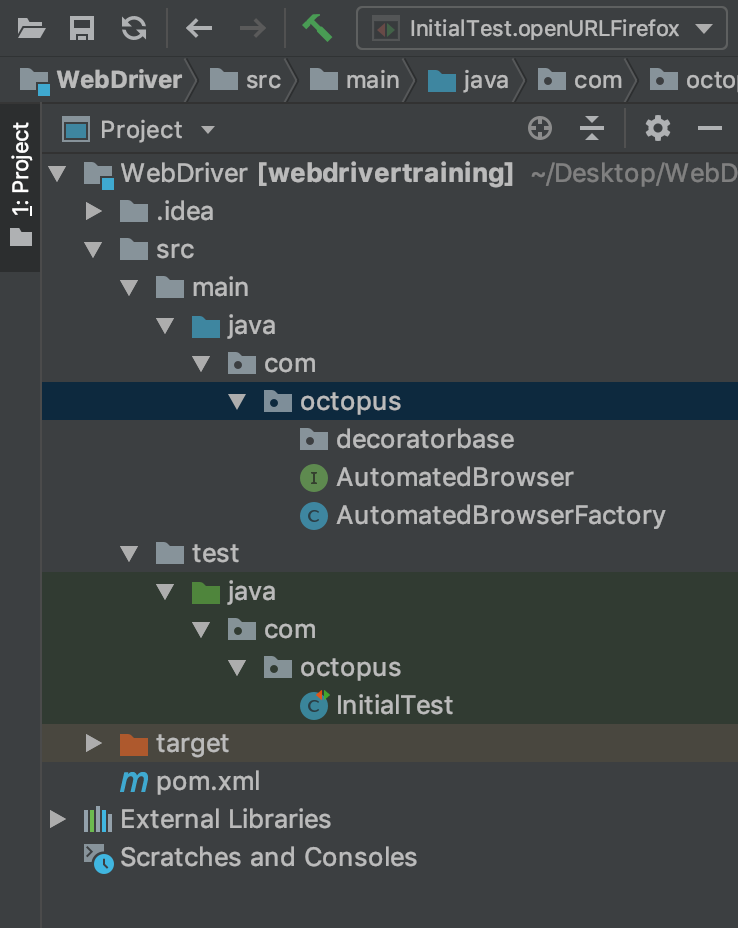Viewport: 738px width, 928px height.
Task: Select the AutomatedBrowserFactory class
Action: [x=500, y=515]
